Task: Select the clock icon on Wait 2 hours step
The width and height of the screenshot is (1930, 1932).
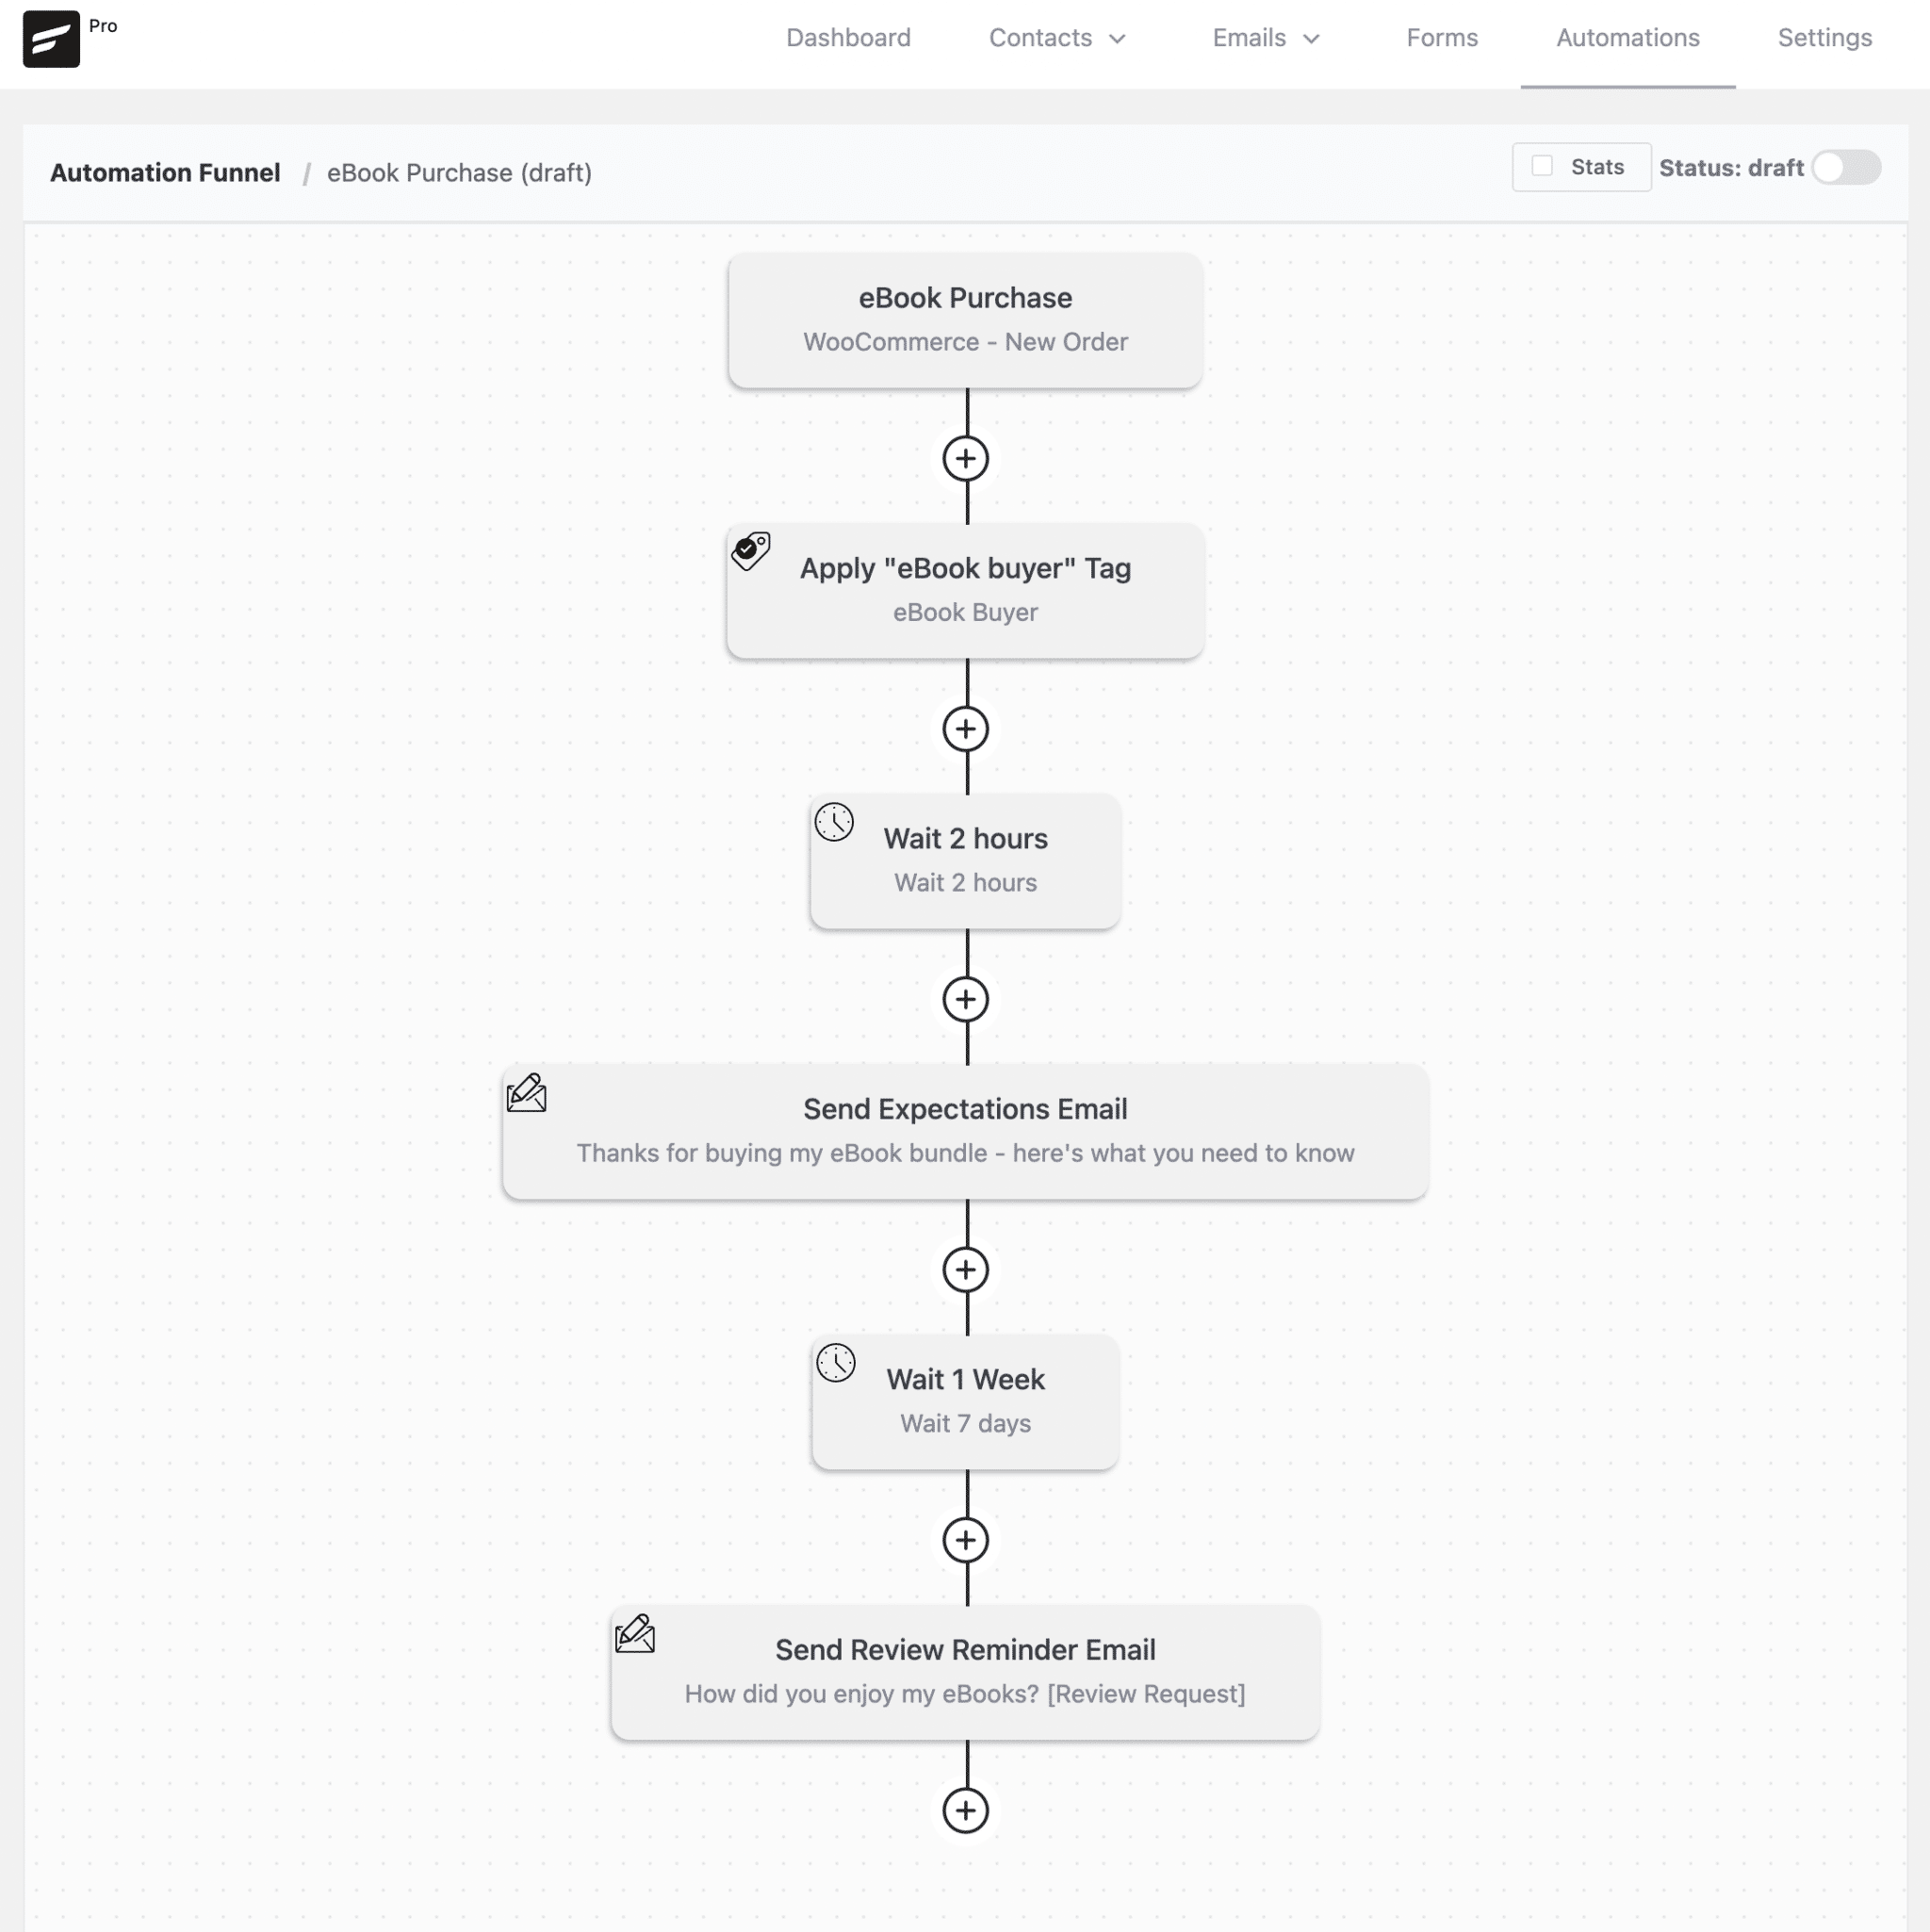Action: click(836, 822)
